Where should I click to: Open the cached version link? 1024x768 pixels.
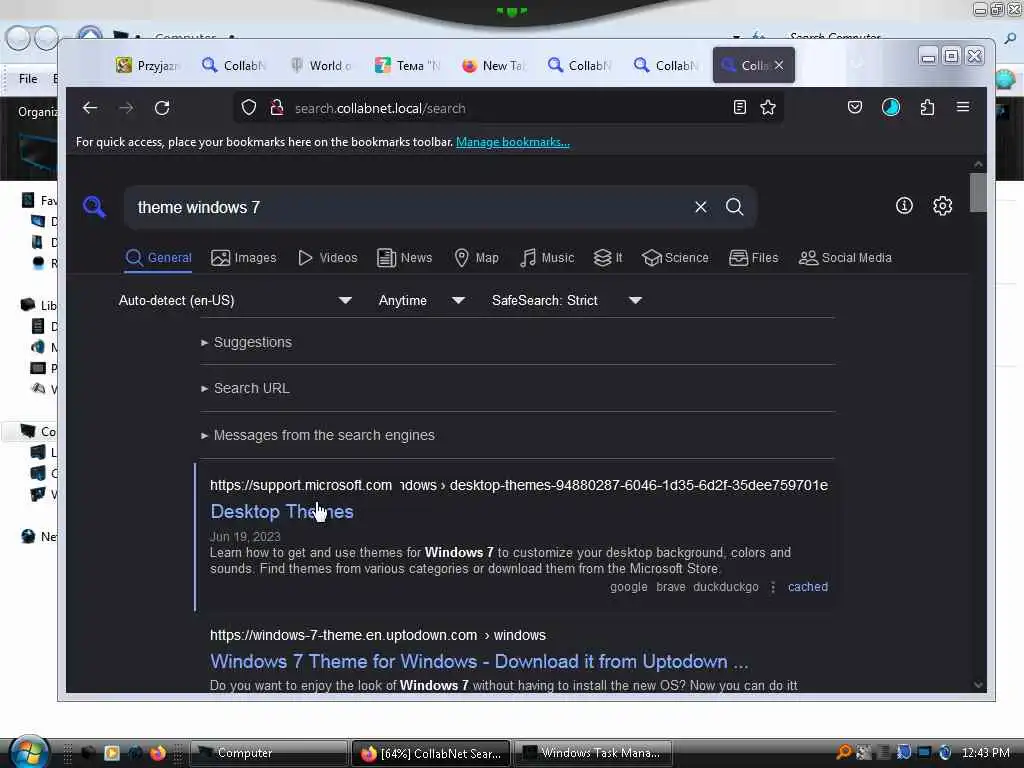[x=808, y=586]
